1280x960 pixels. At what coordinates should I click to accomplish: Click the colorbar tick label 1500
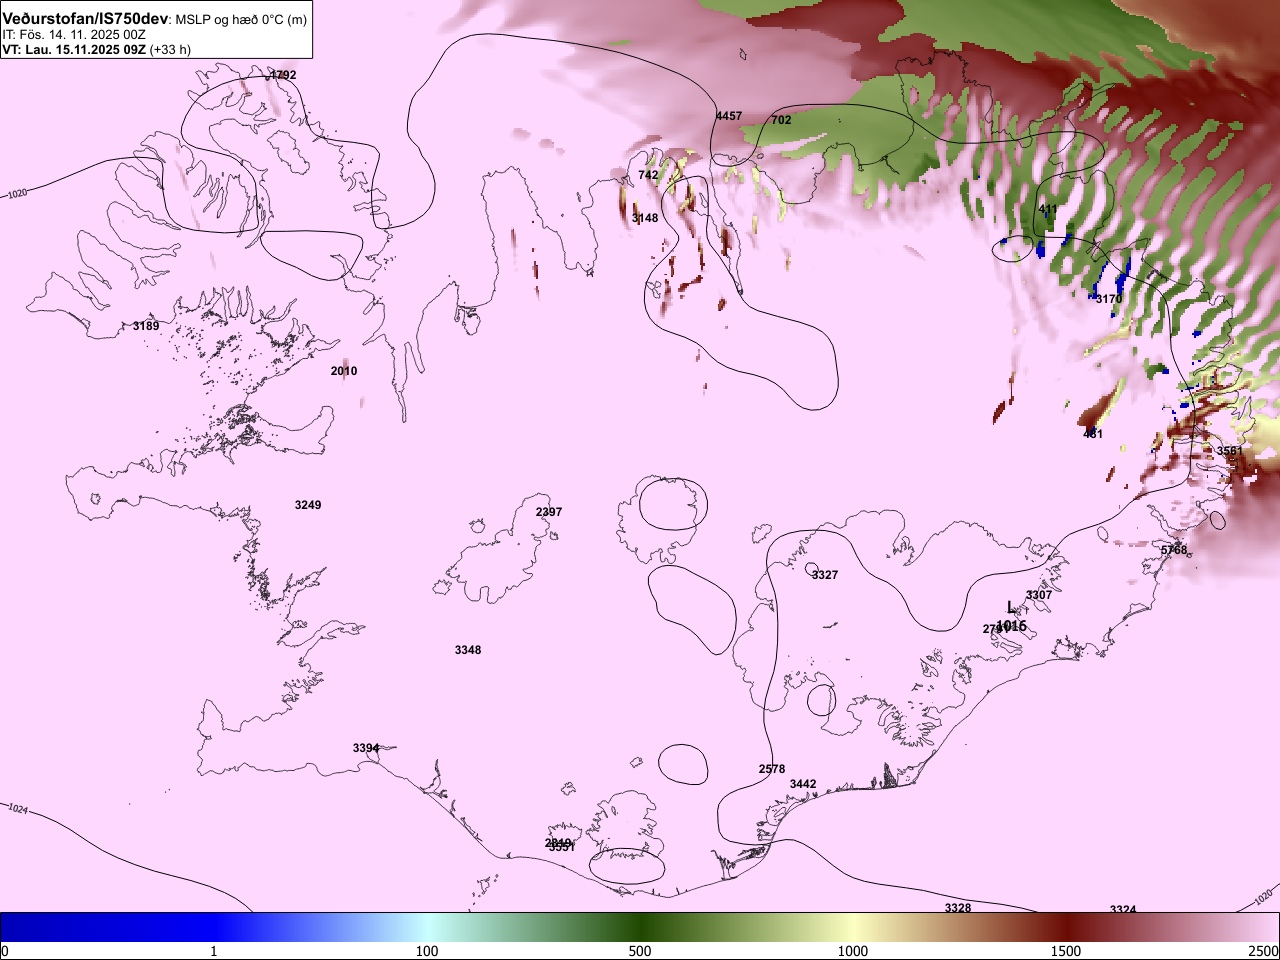1066,950
